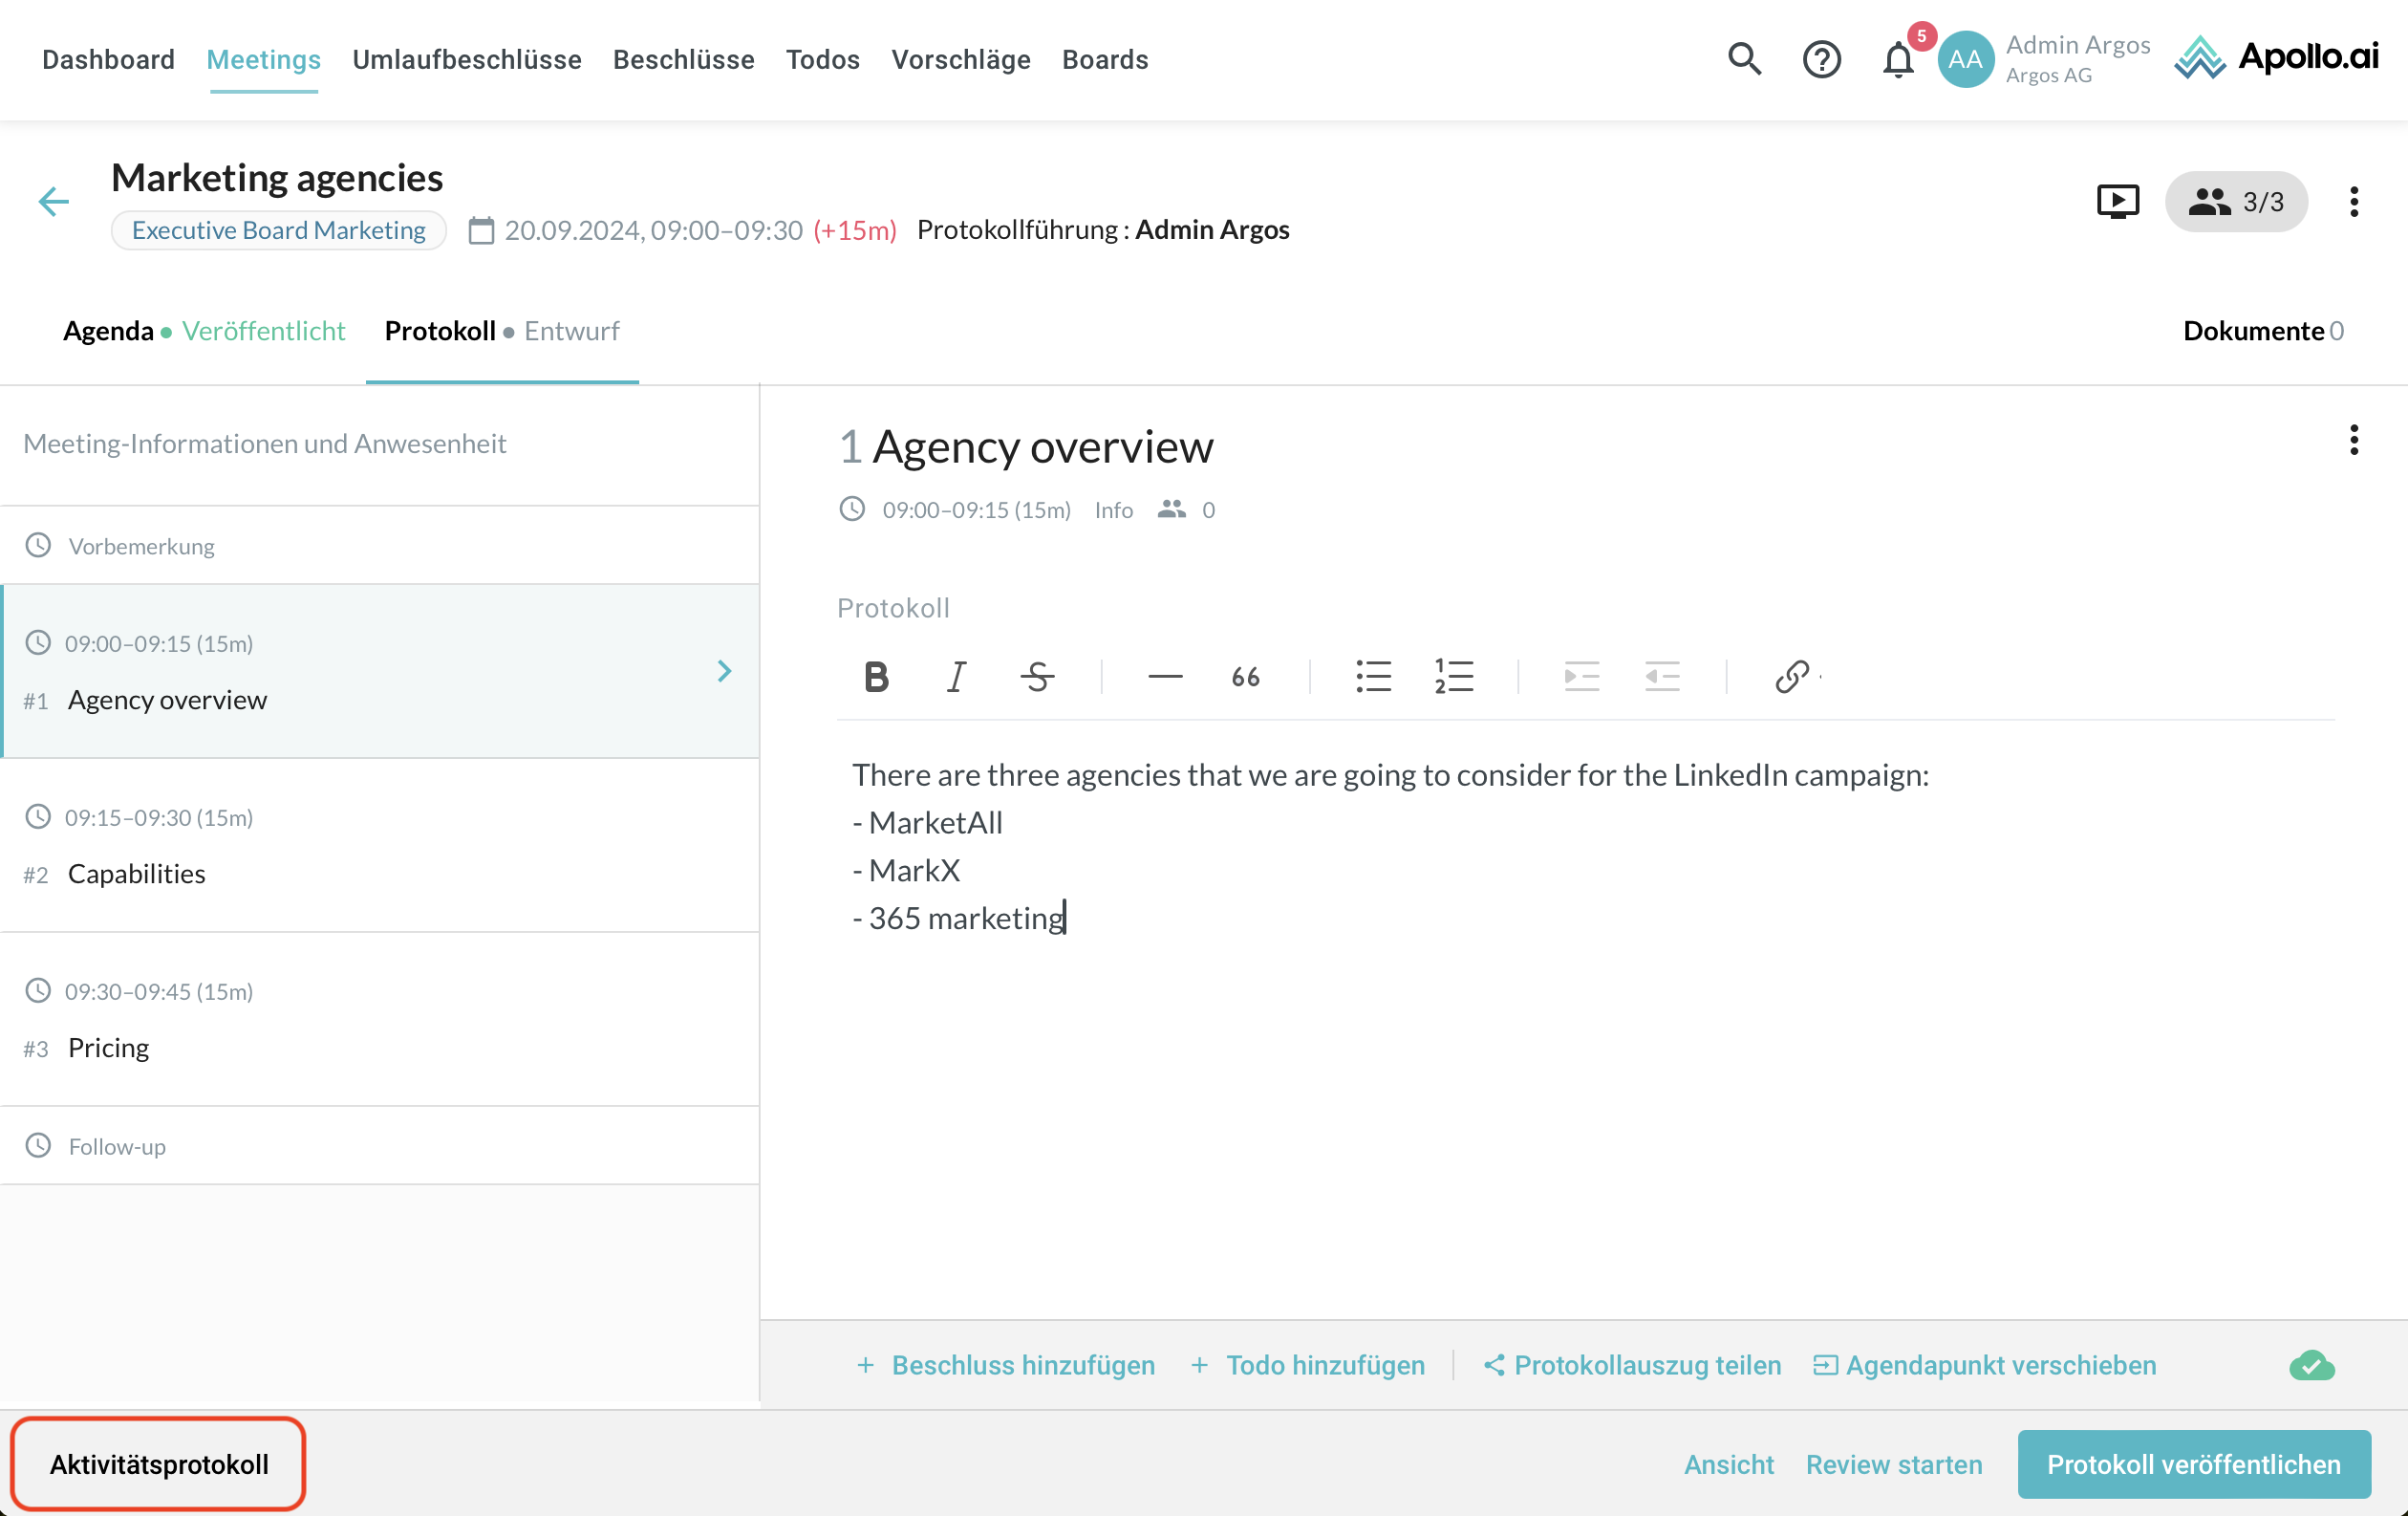
Task: Expand Agency overview chevron arrow
Action: (725, 671)
